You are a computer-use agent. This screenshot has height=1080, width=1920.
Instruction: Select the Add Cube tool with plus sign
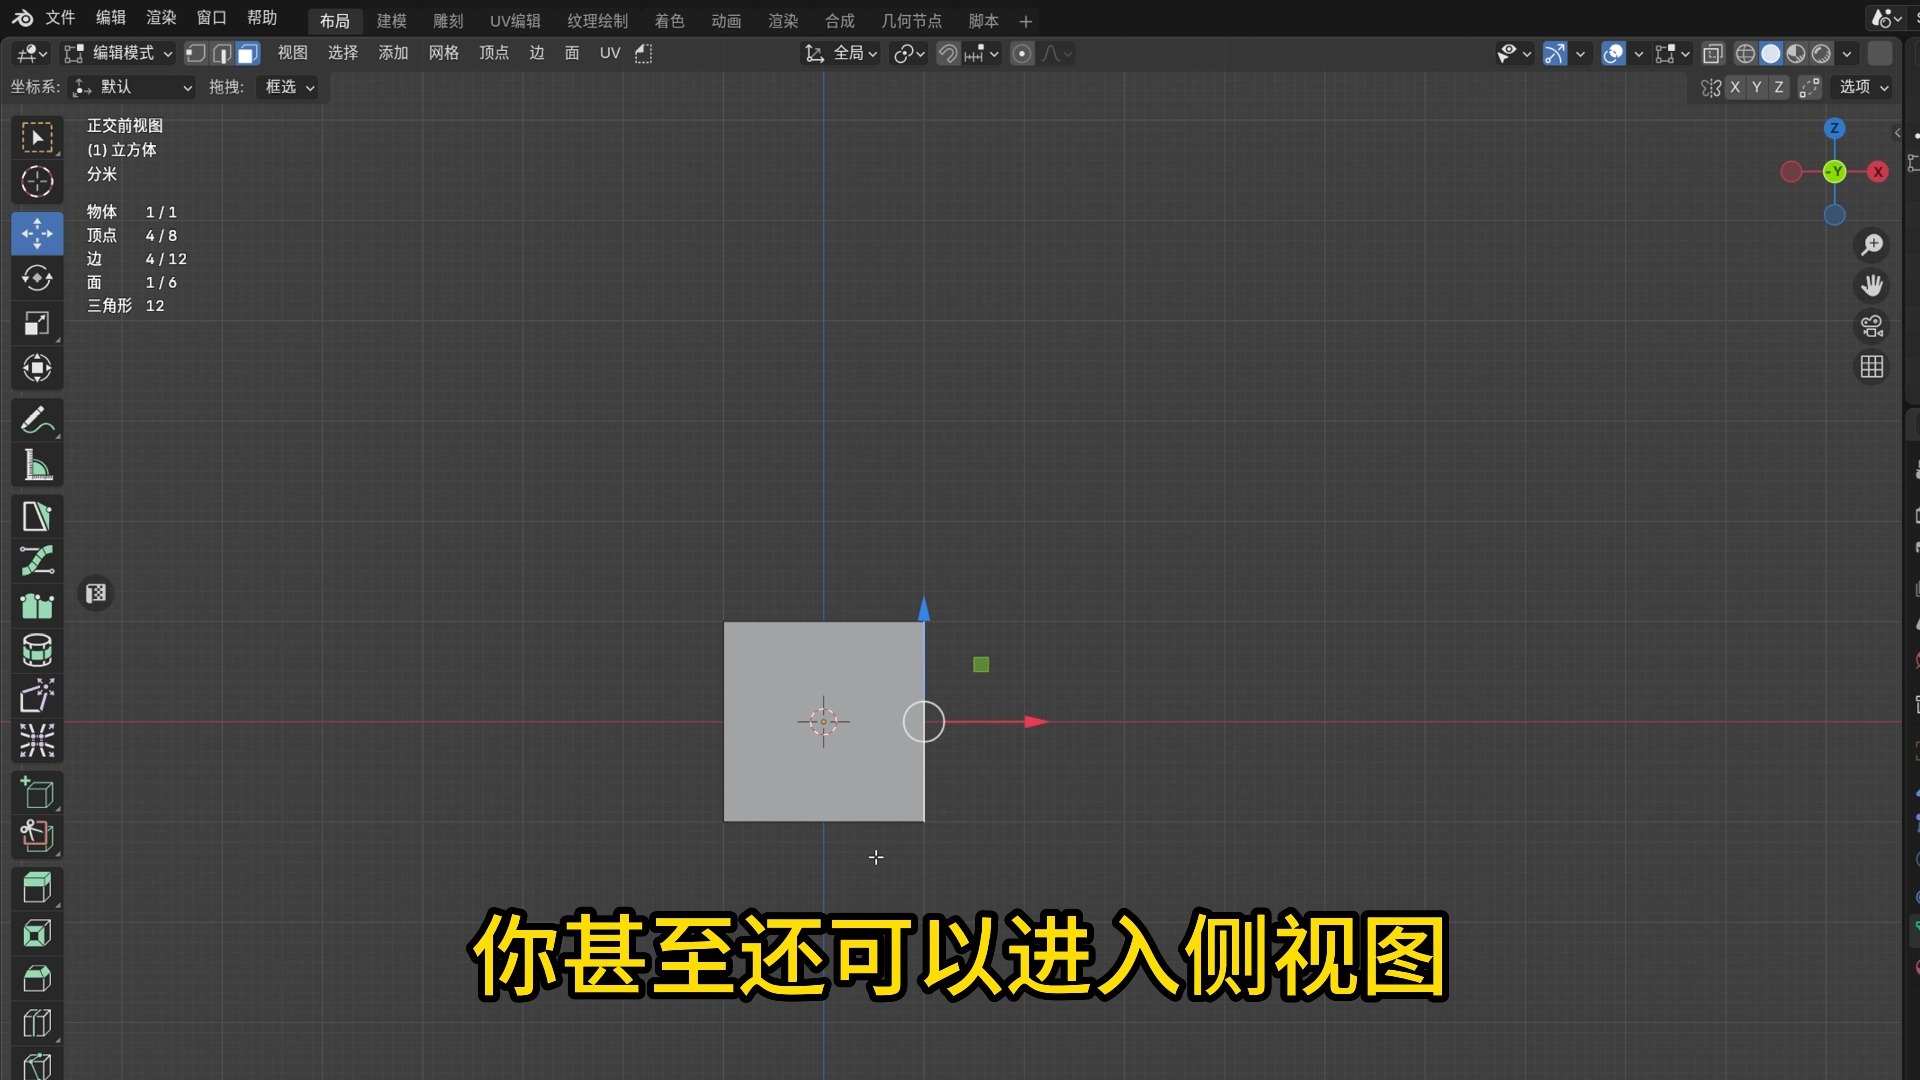click(x=37, y=792)
